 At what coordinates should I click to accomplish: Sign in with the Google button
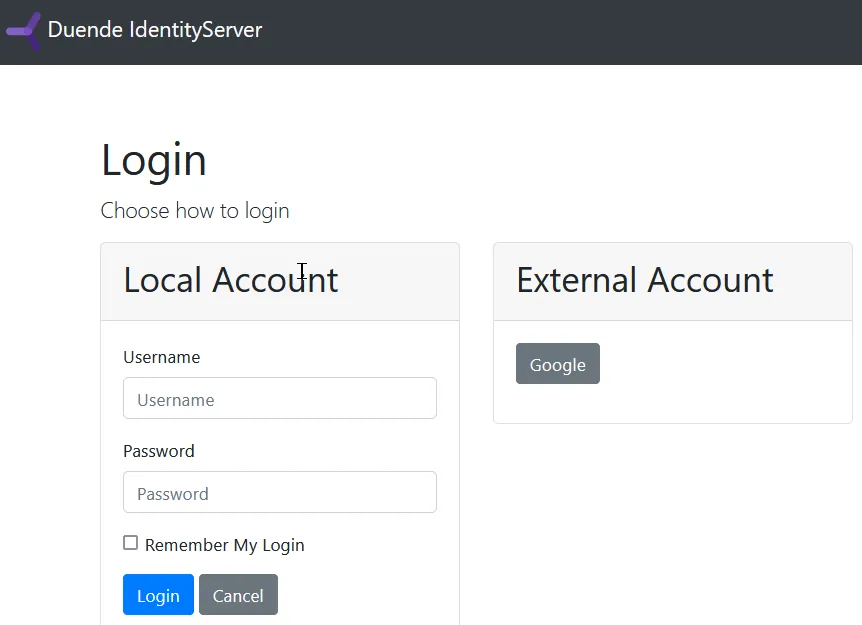click(557, 363)
